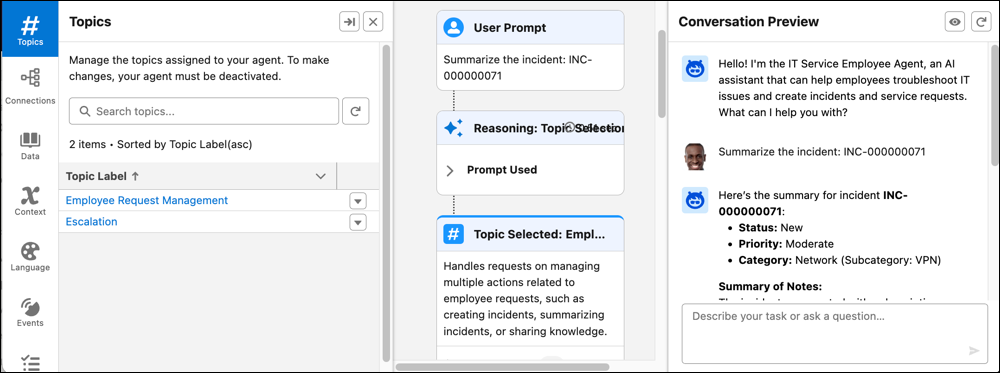Select the Category: Network bullet line
1000x373 pixels.
tap(840, 260)
